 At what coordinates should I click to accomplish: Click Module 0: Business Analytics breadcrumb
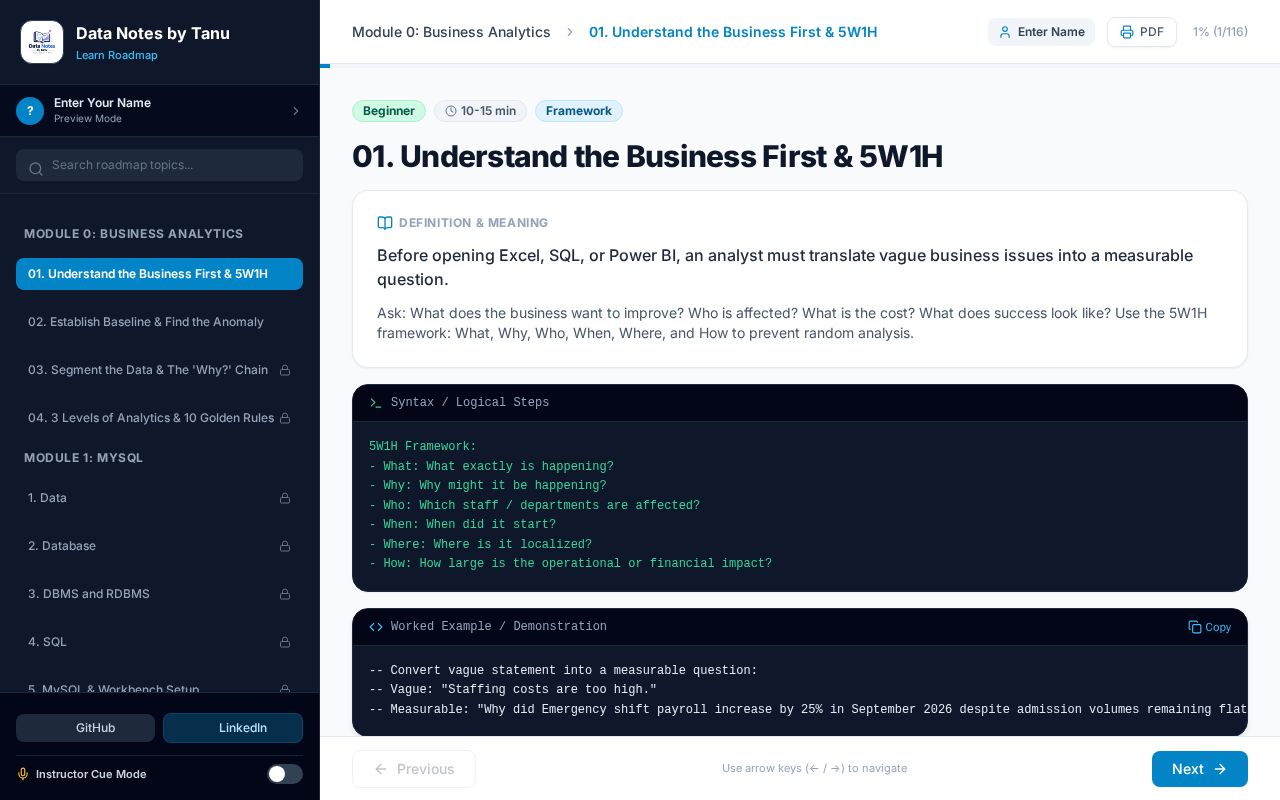pyautogui.click(x=451, y=32)
